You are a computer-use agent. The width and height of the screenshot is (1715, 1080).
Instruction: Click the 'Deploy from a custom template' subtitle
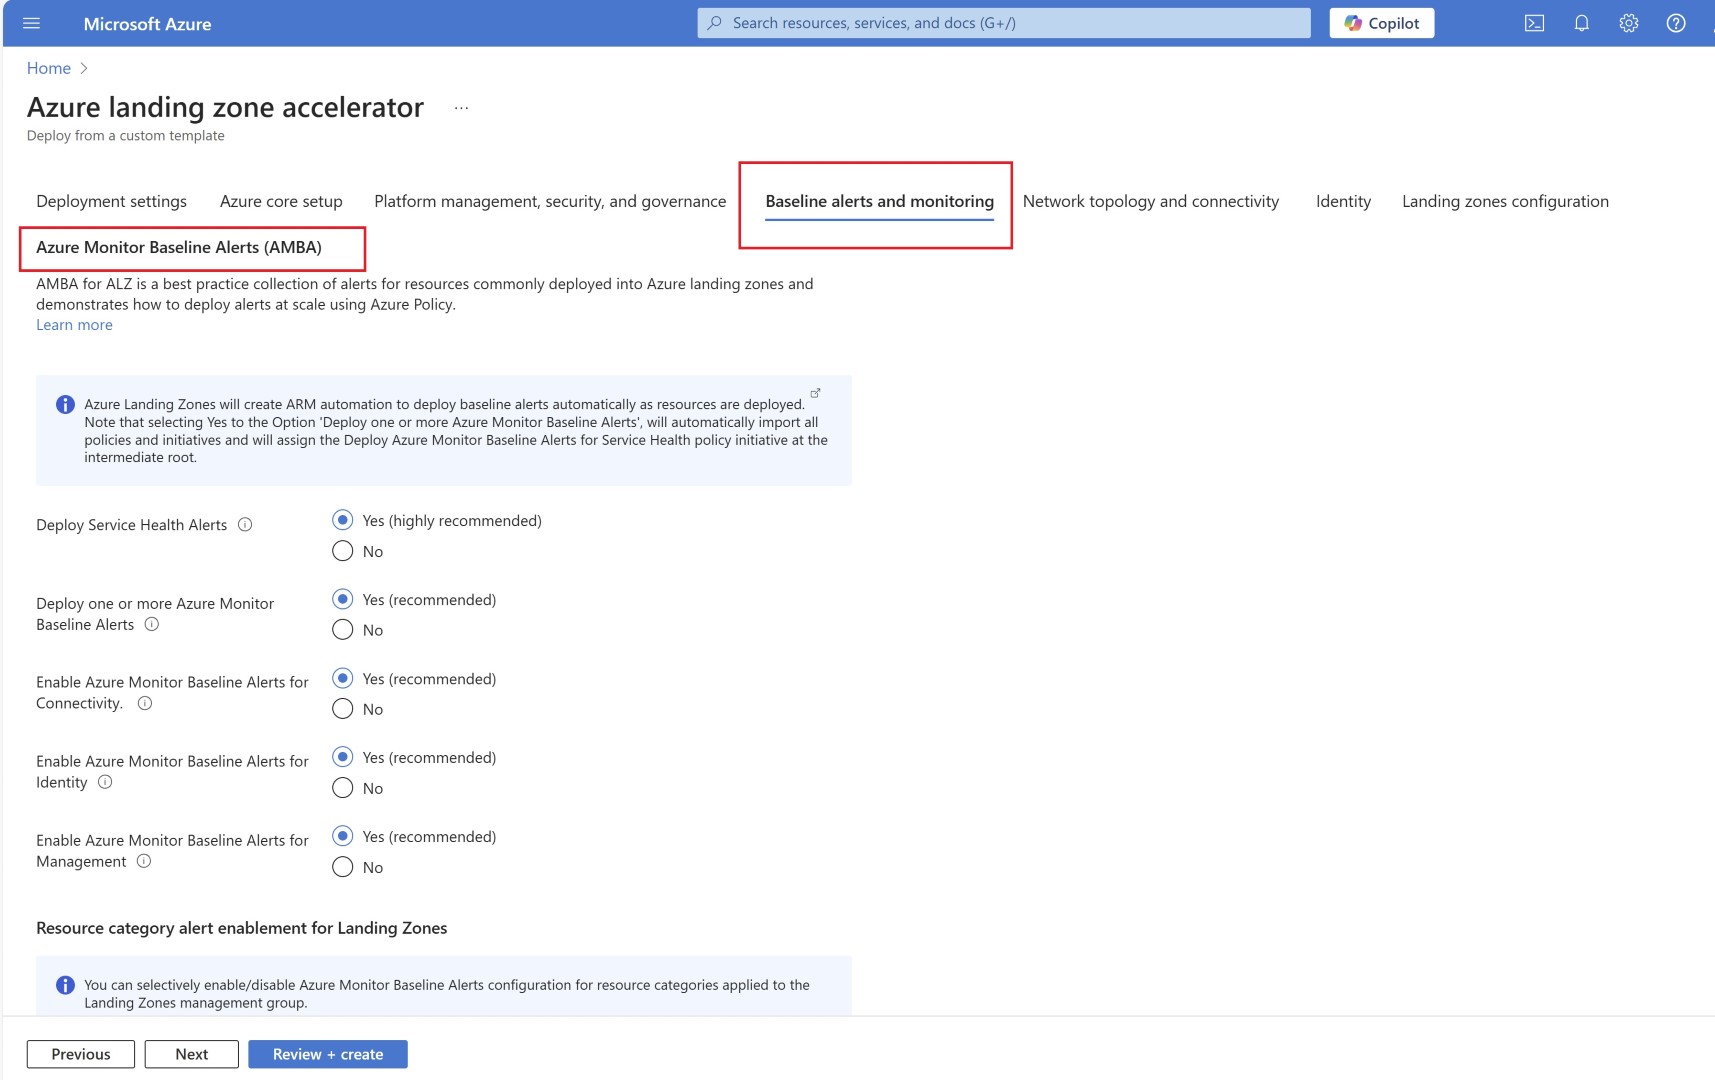pyautogui.click(x=126, y=136)
